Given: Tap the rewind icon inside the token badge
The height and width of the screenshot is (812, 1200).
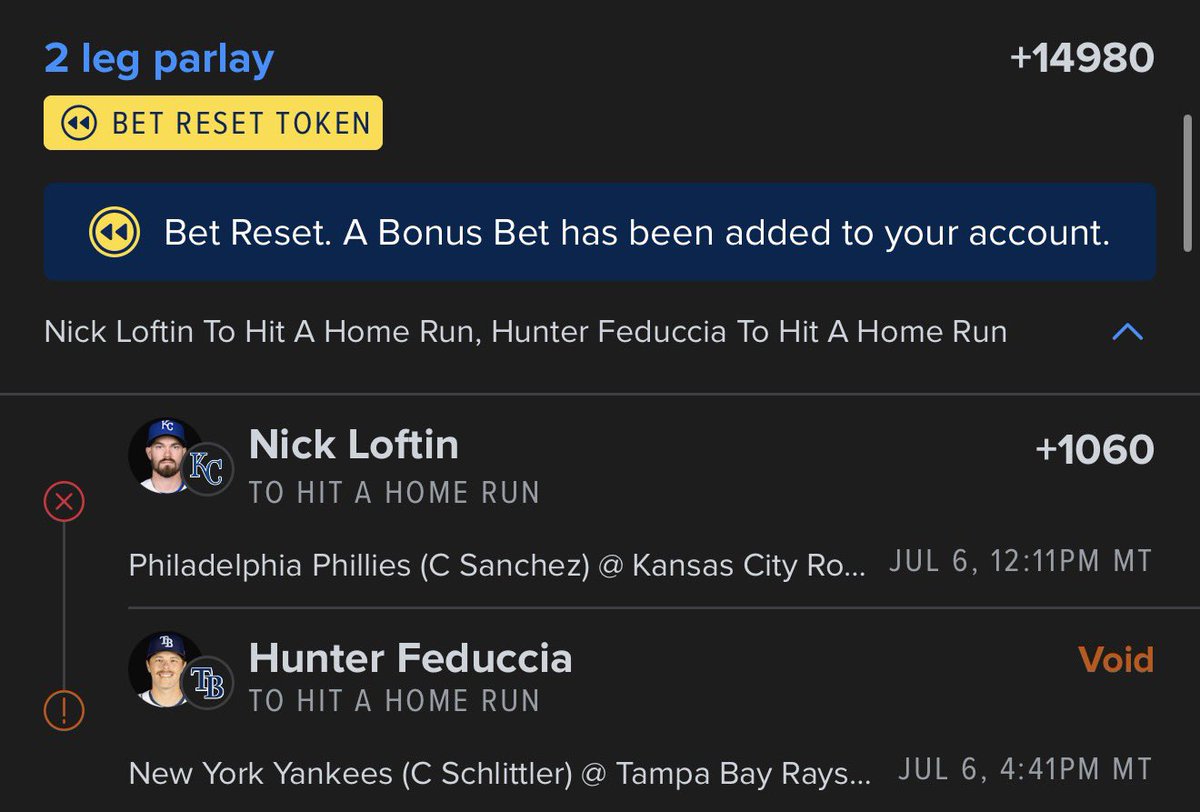Looking at the screenshot, I should pos(78,124).
